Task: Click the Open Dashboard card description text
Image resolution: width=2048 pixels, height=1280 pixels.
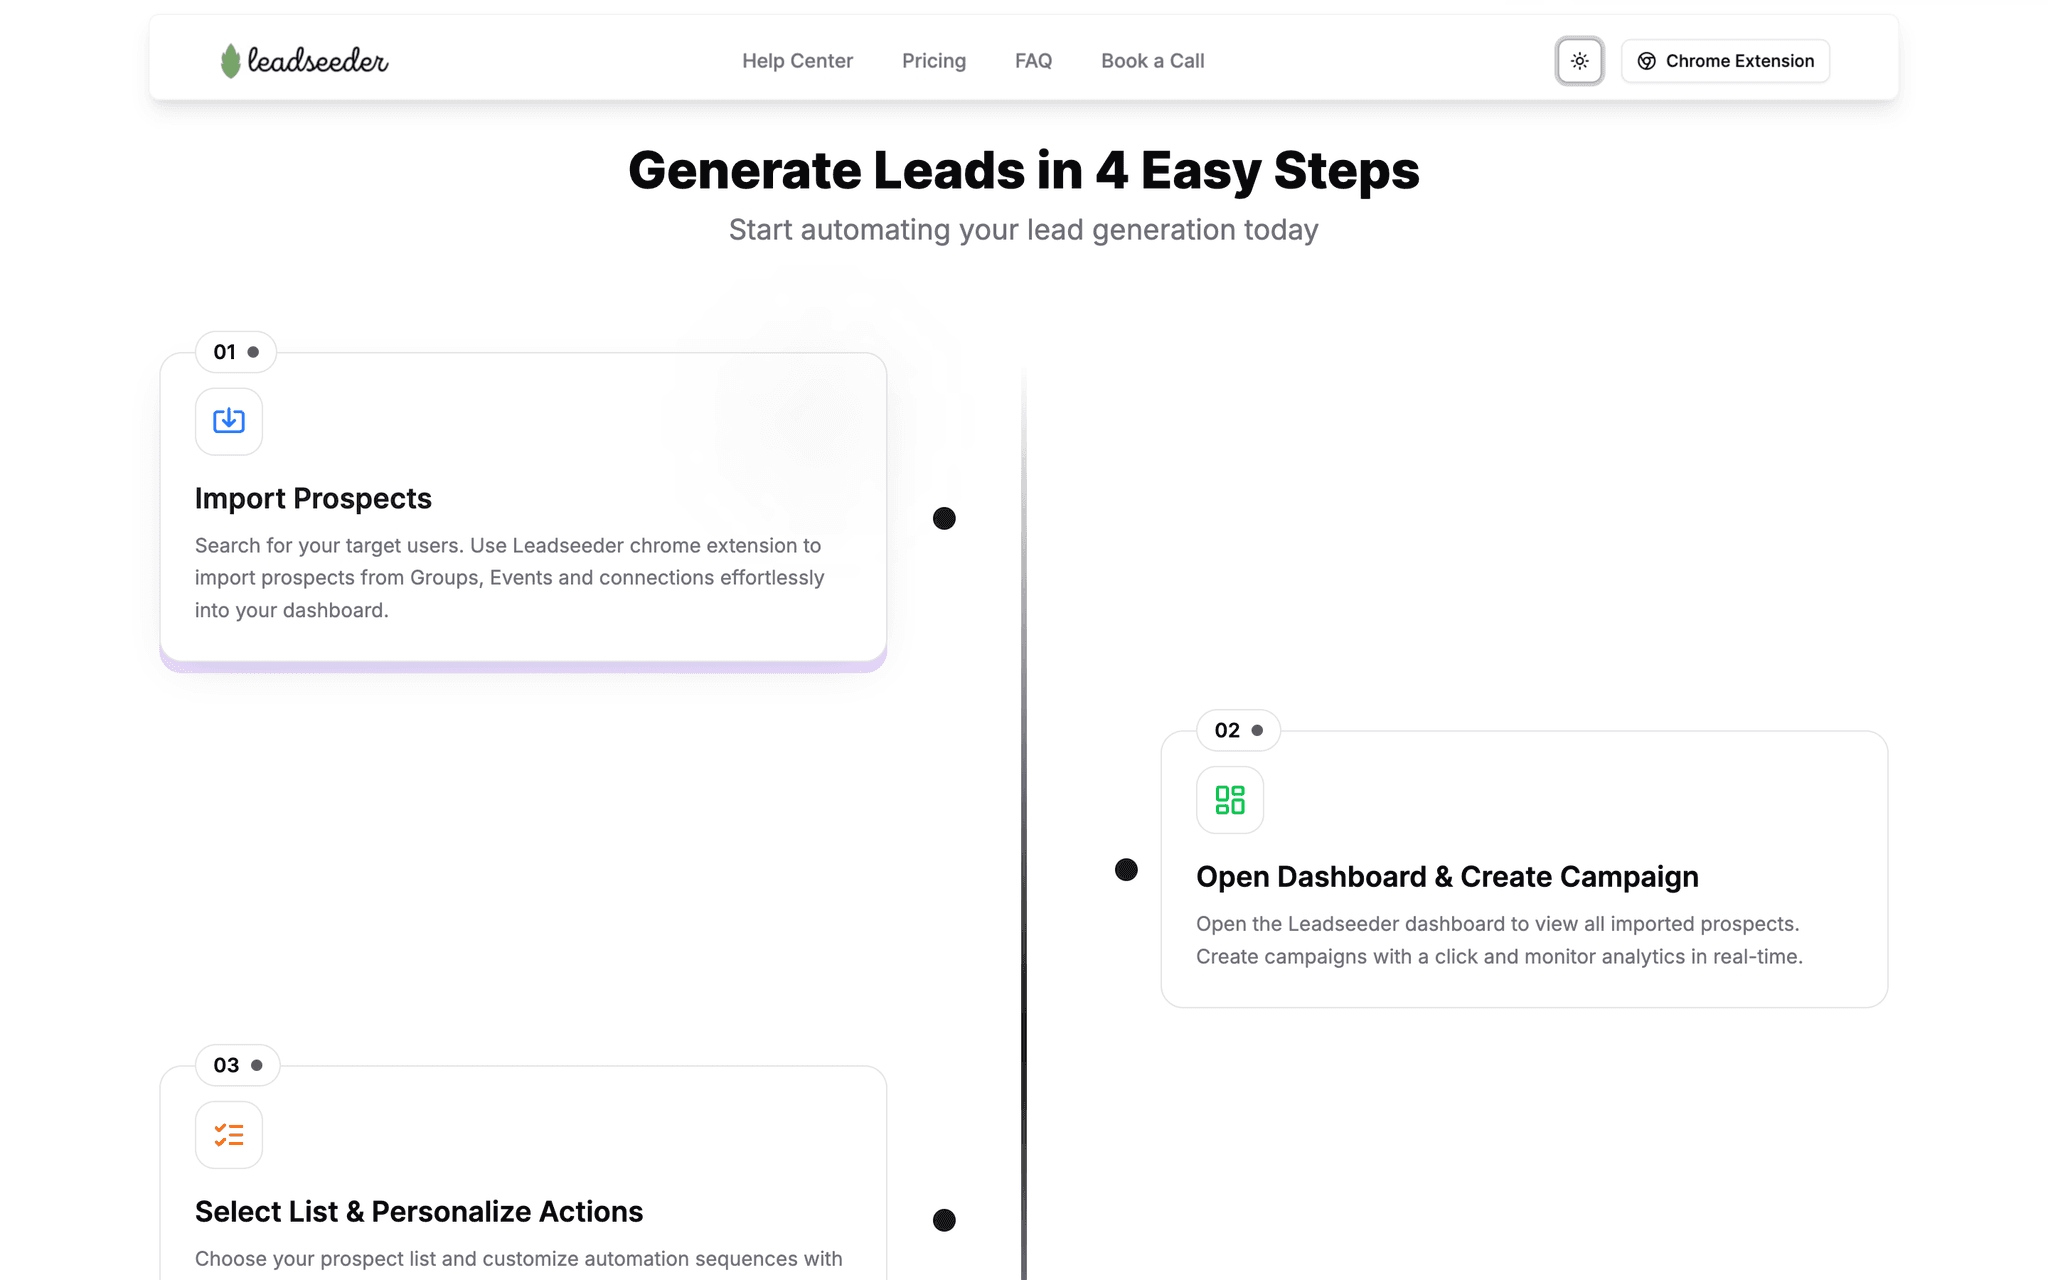Action: click(x=1499, y=940)
